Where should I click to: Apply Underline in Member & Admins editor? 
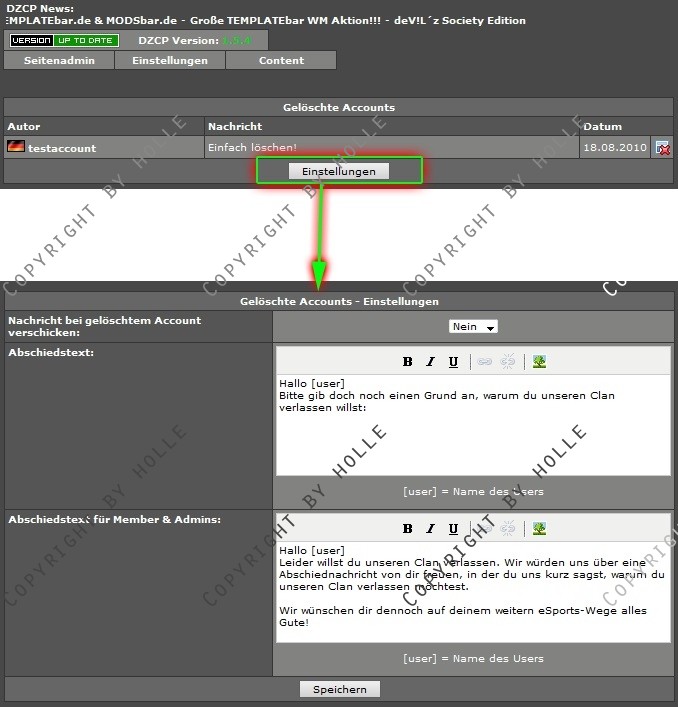453,529
